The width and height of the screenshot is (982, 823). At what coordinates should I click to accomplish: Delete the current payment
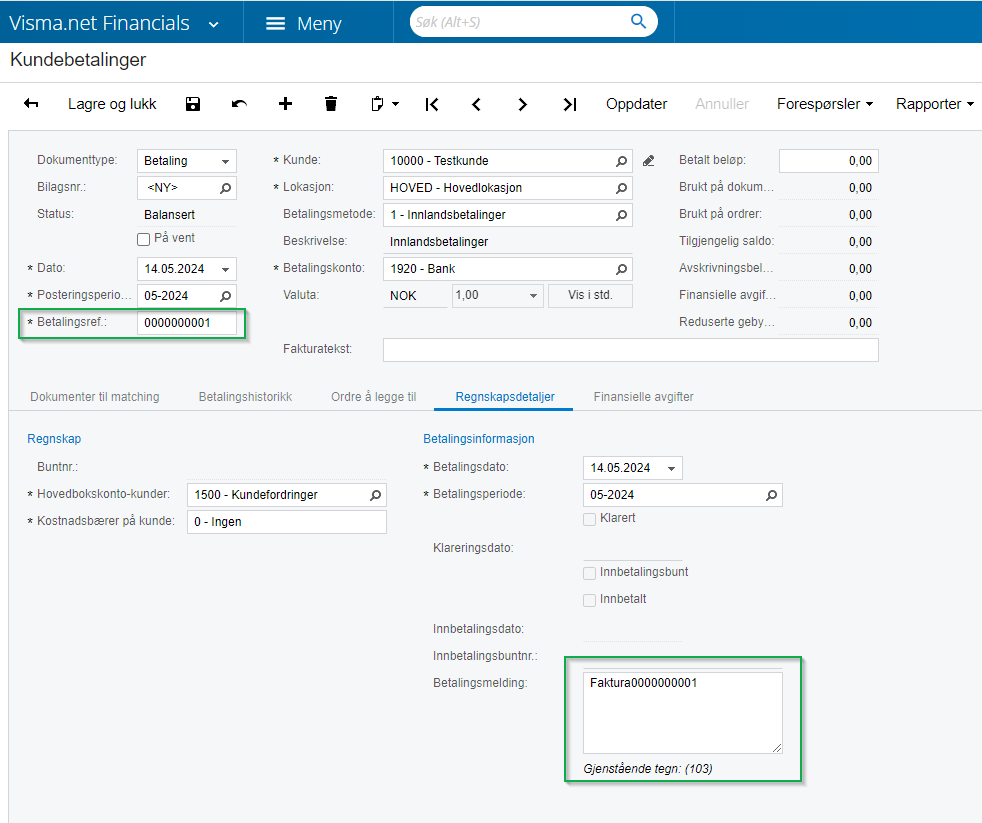[x=331, y=103]
